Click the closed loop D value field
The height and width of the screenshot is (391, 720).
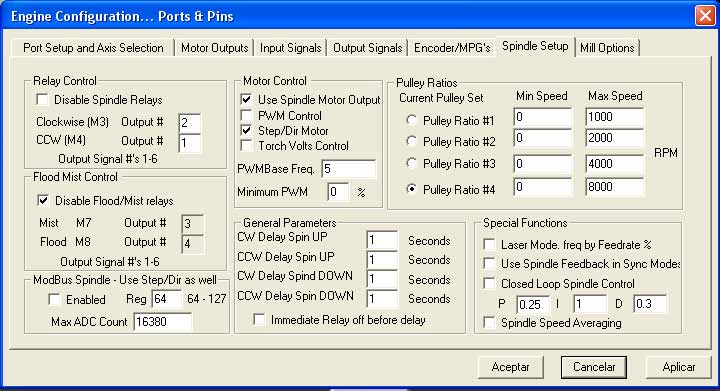click(650, 304)
